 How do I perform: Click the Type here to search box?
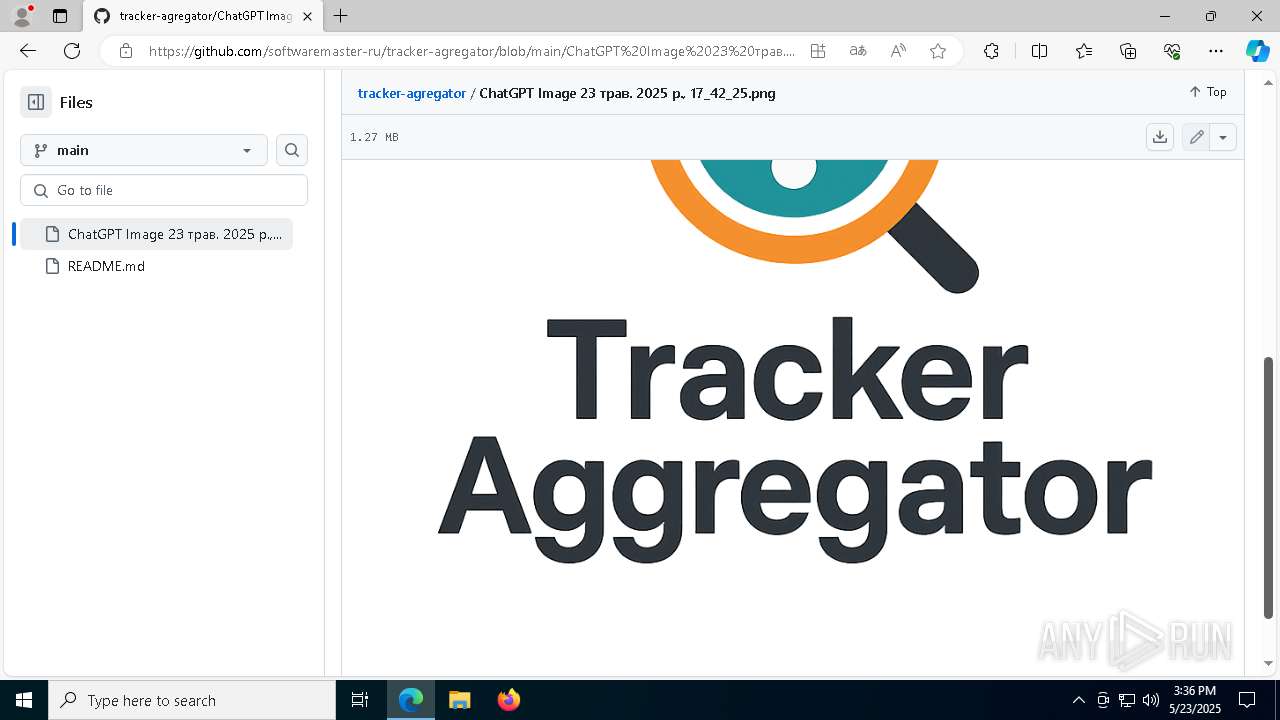[192, 700]
